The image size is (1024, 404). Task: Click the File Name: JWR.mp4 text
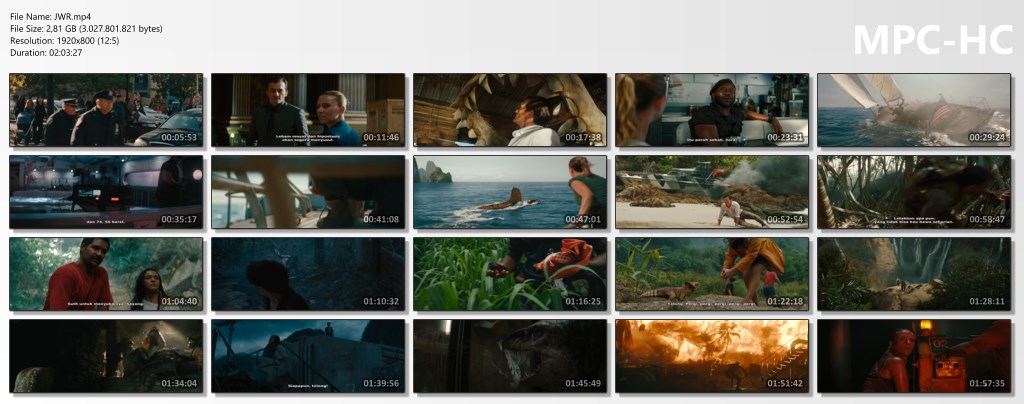pyautogui.click(x=49, y=17)
